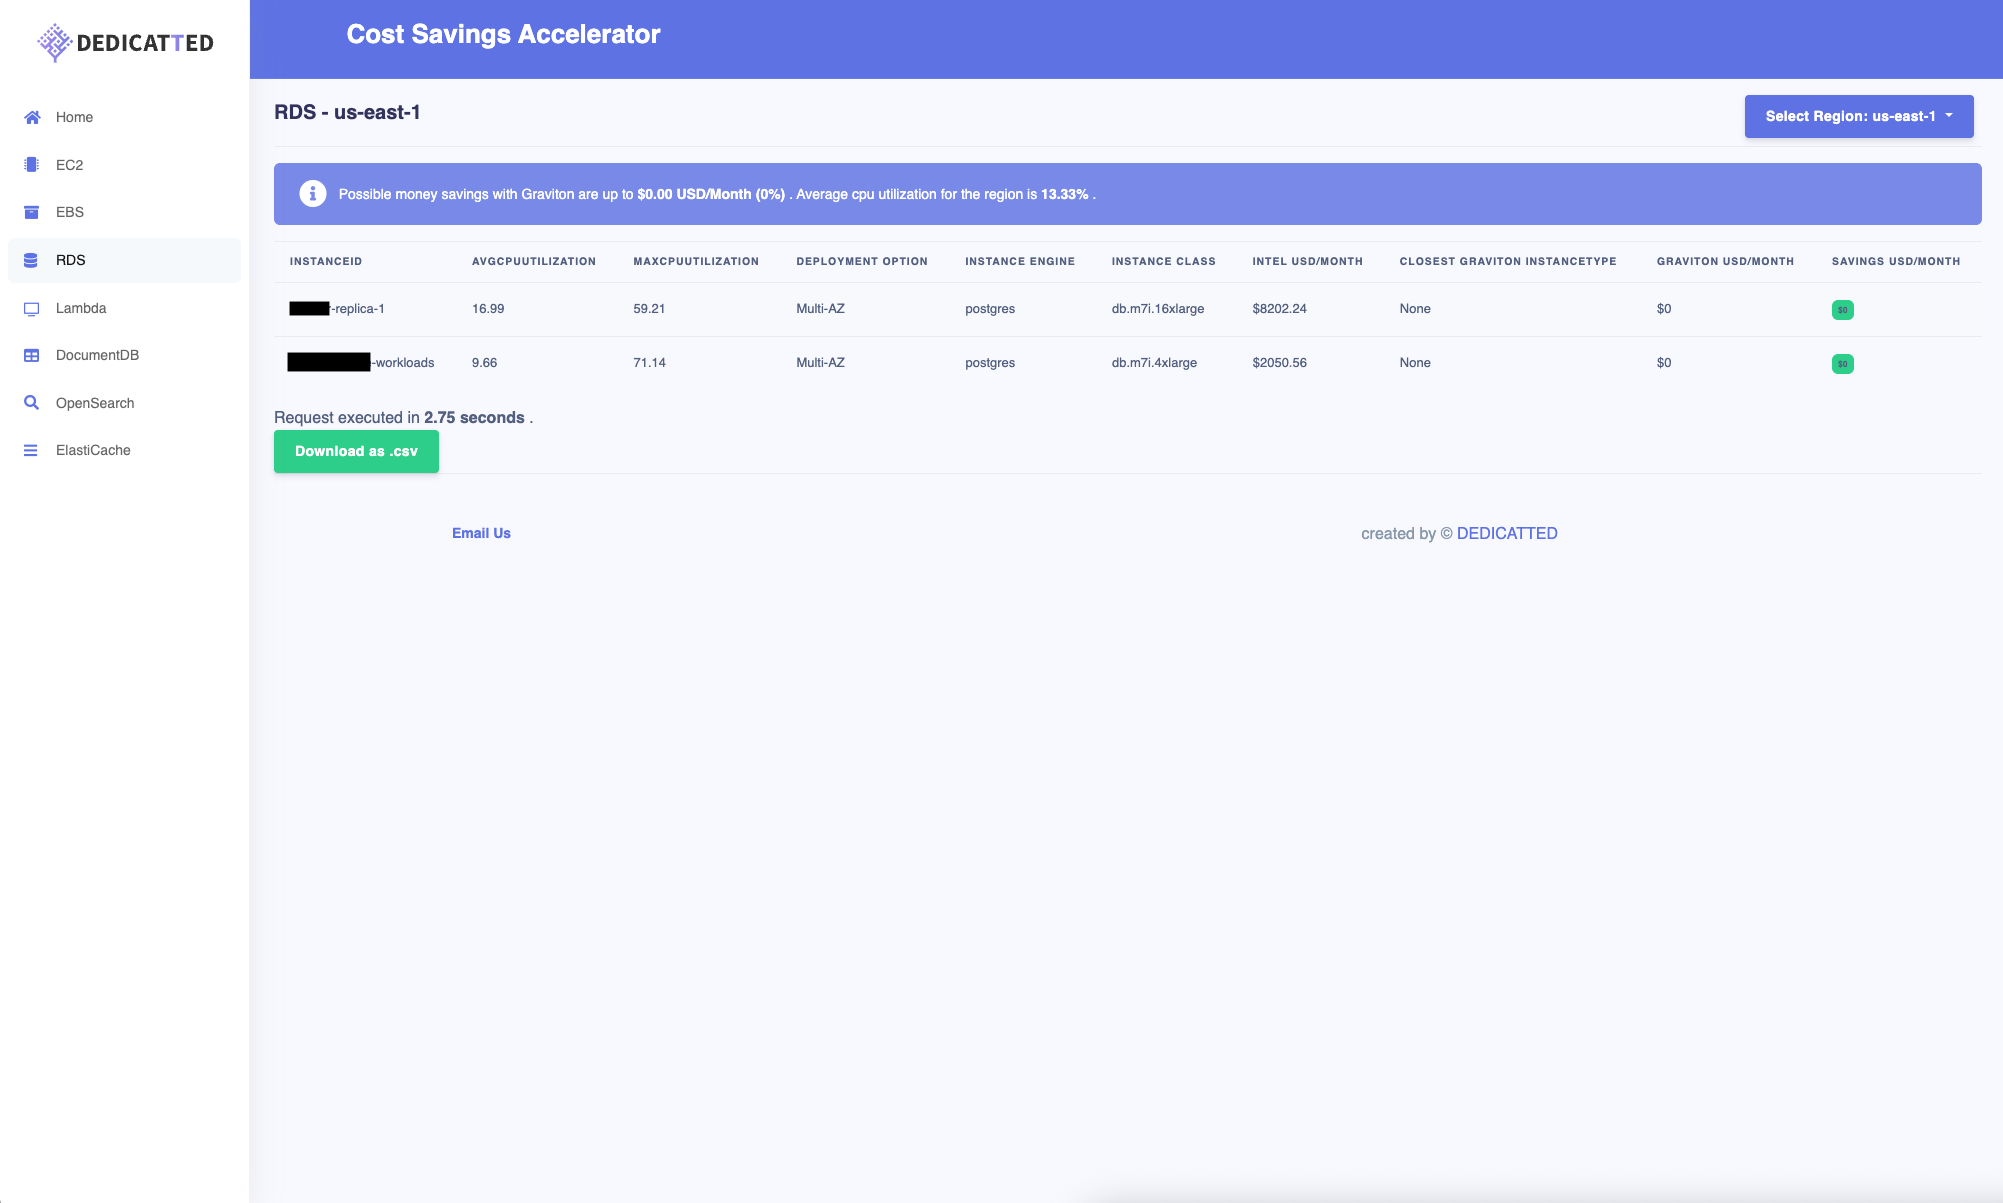Screen dimensions: 2003x1203
Task: Click the DEDICATTED logo in the sidebar
Action: coord(125,42)
